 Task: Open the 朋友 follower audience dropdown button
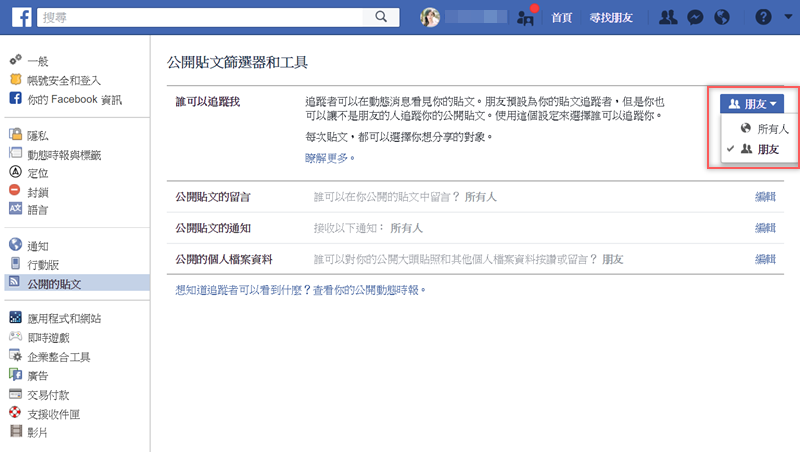(x=752, y=104)
